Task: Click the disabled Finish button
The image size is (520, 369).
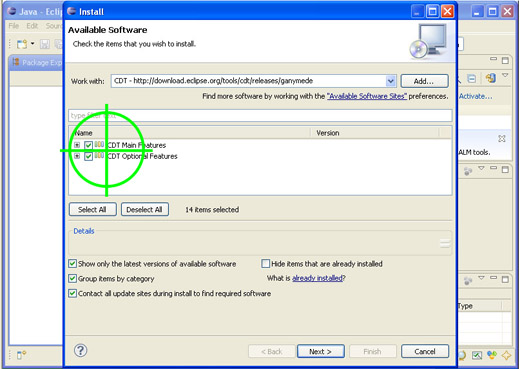Action: (372, 351)
